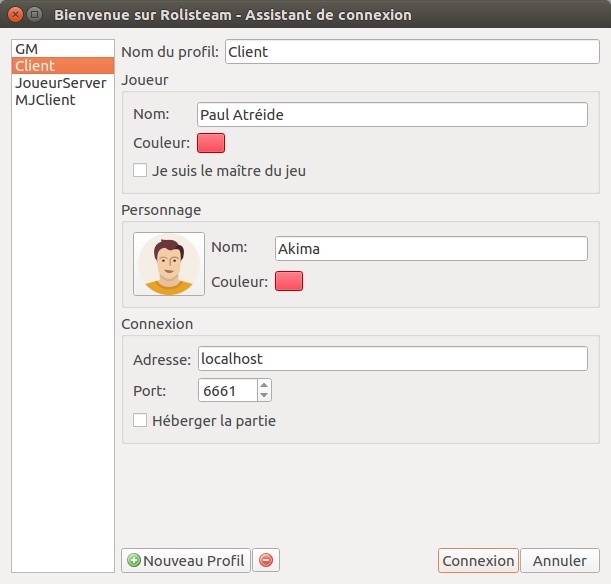Increase the port number with up arrow
The height and width of the screenshot is (584, 611).
(263, 385)
